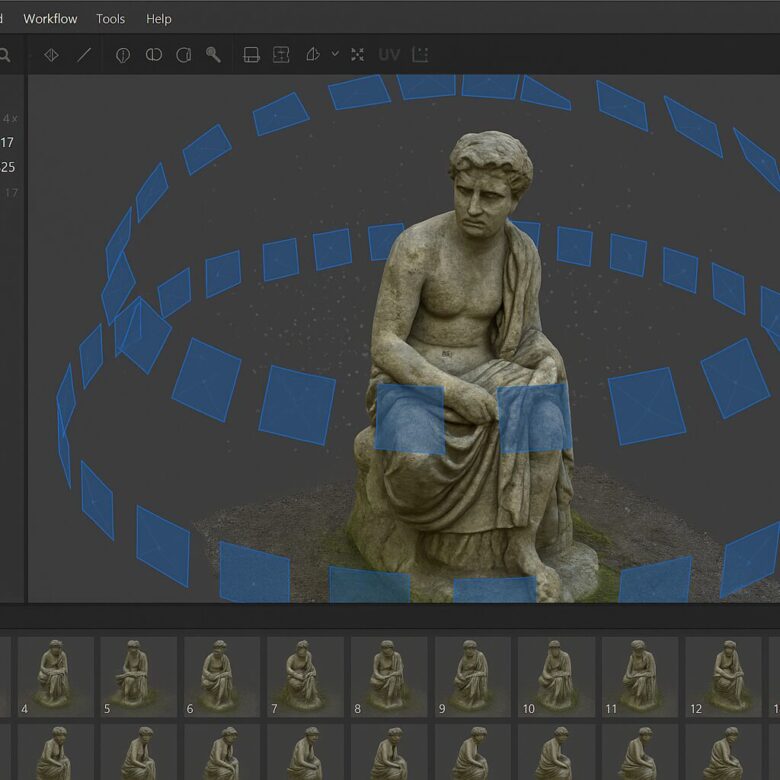Click the reconstruction region box icon

point(251,55)
